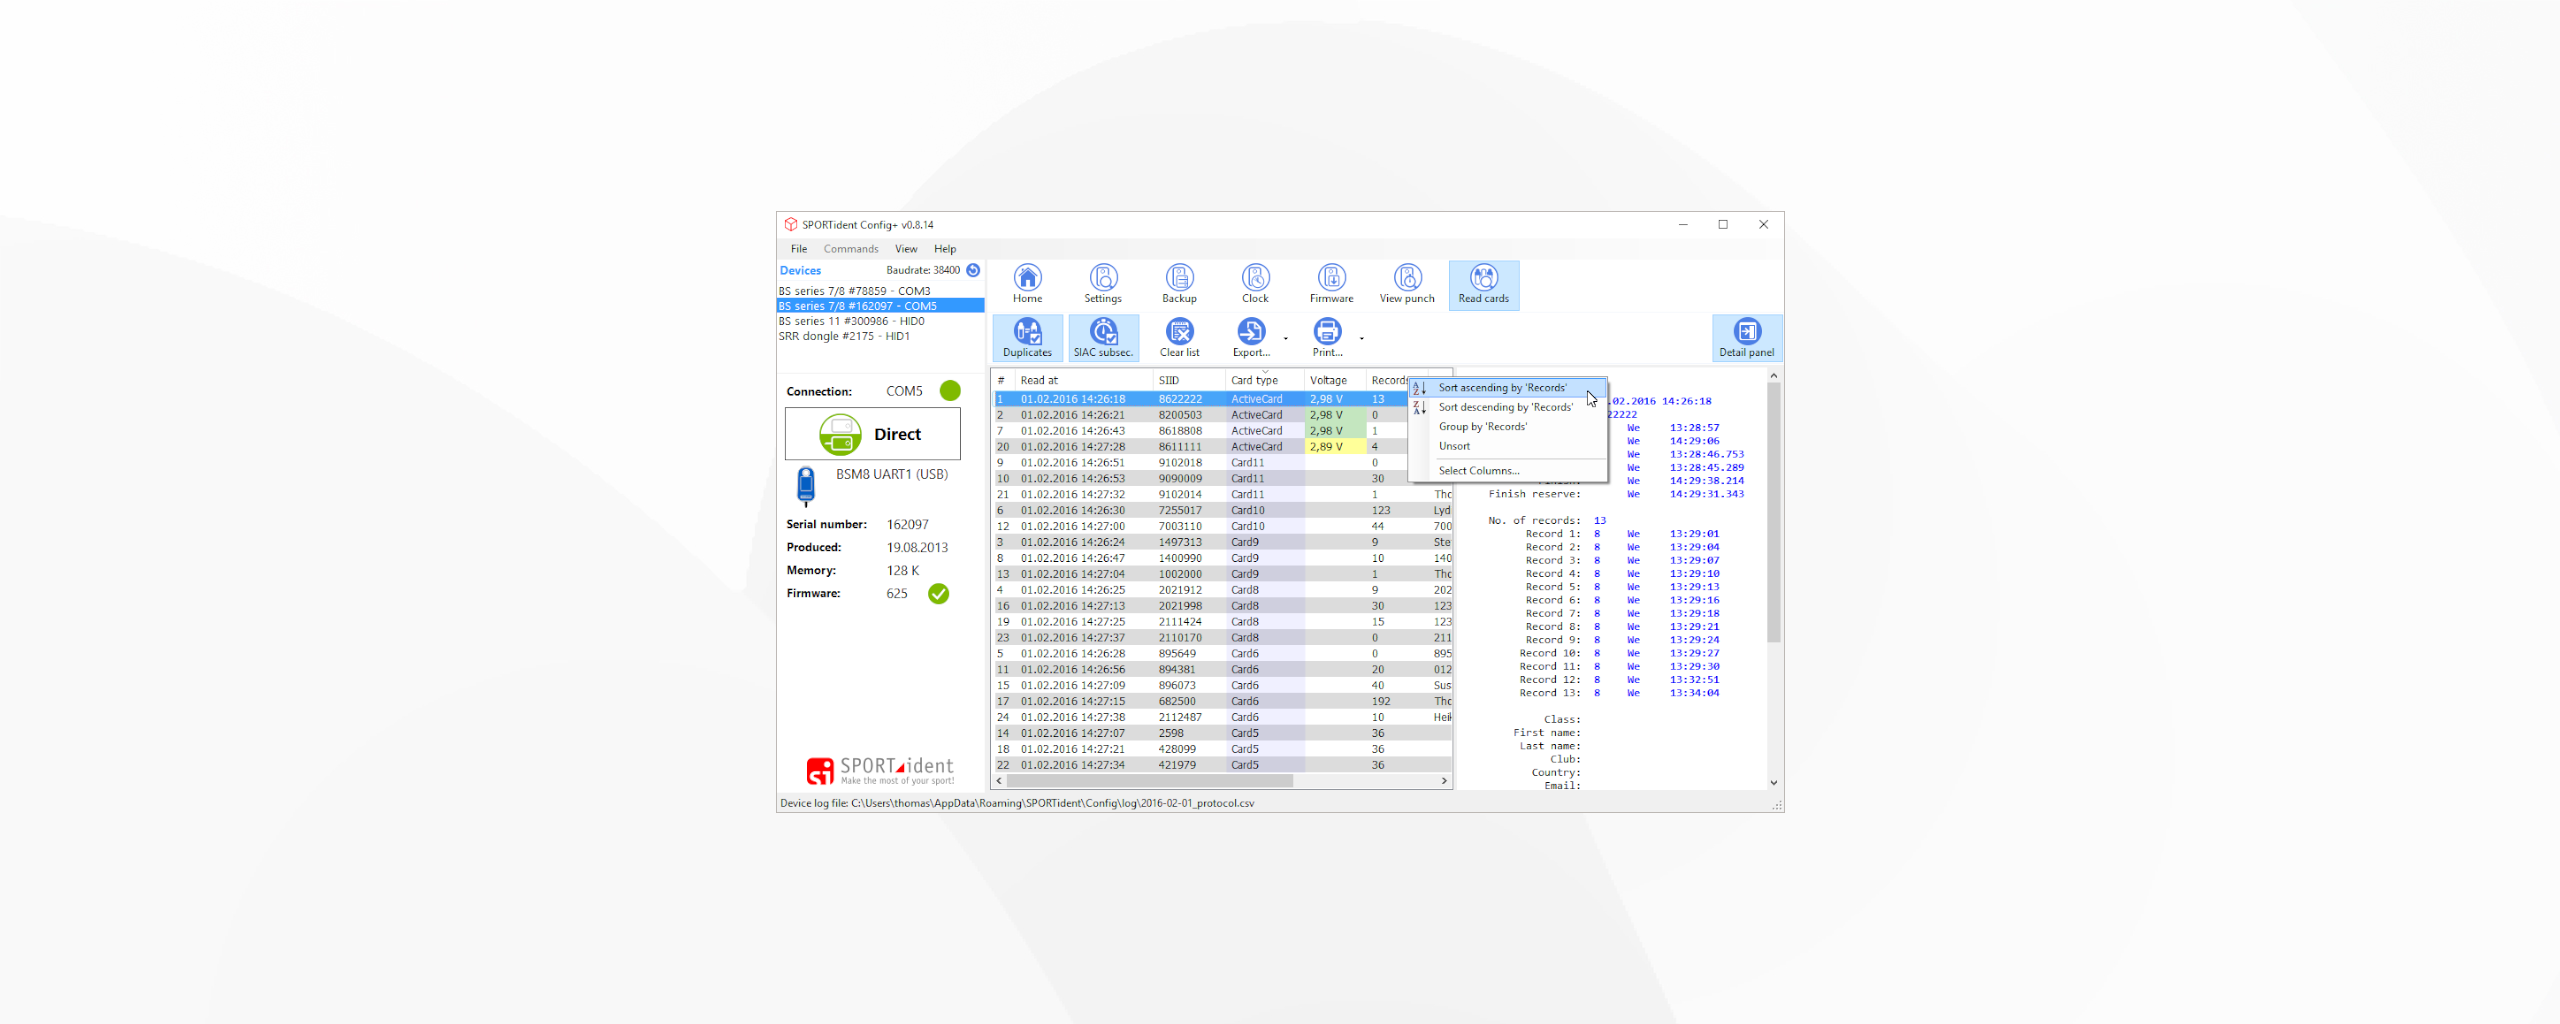Sort by the Read at column header
2560x1024 pixels.
tap(1083, 380)
